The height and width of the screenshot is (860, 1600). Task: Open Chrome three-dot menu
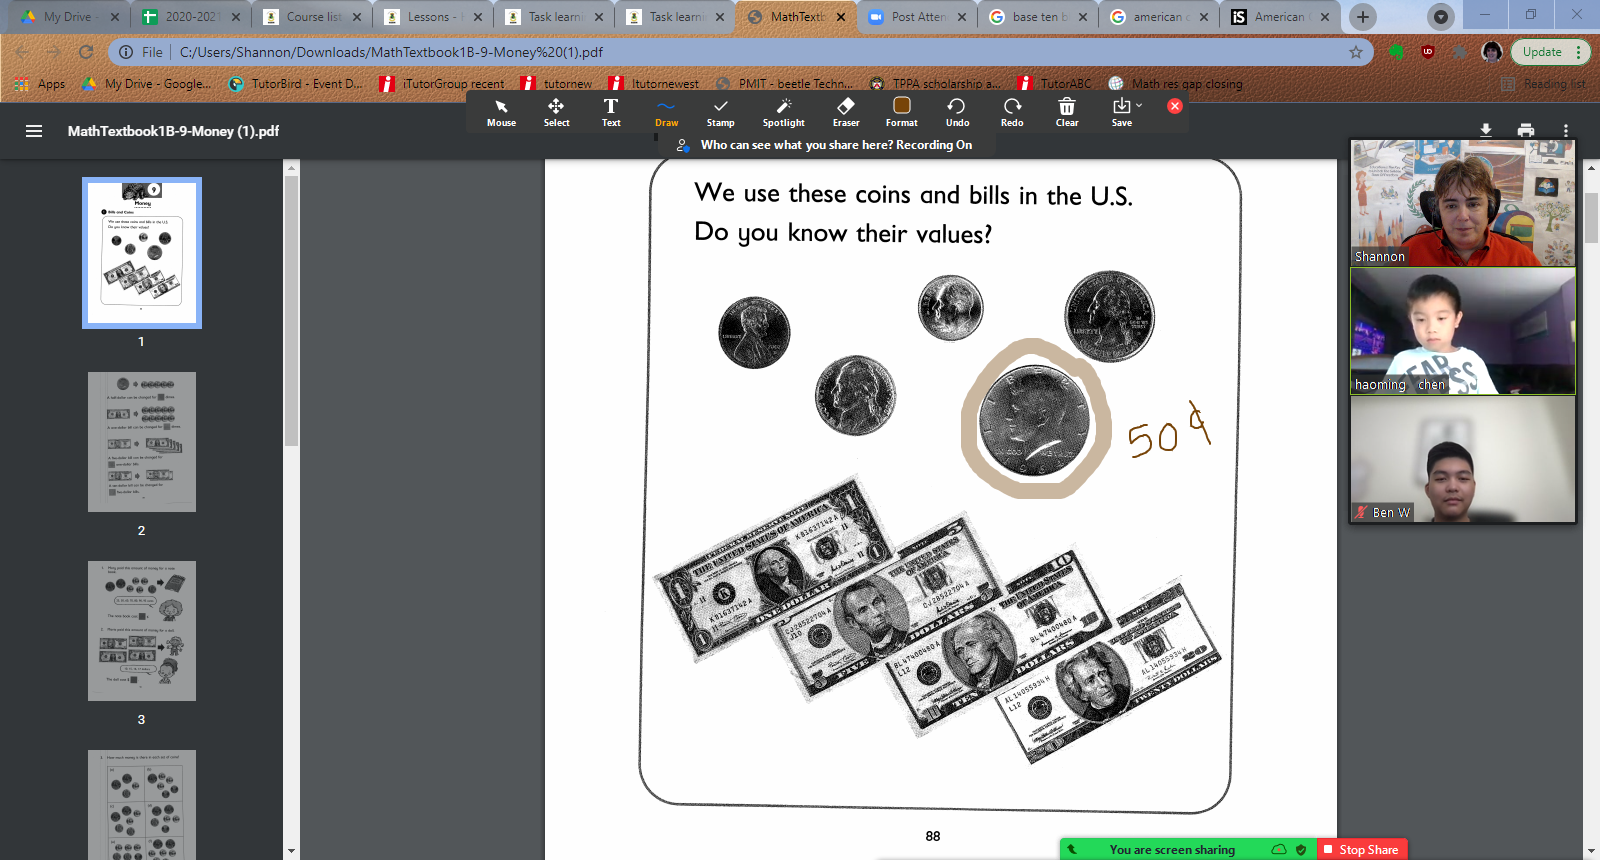click(1579, 52)
